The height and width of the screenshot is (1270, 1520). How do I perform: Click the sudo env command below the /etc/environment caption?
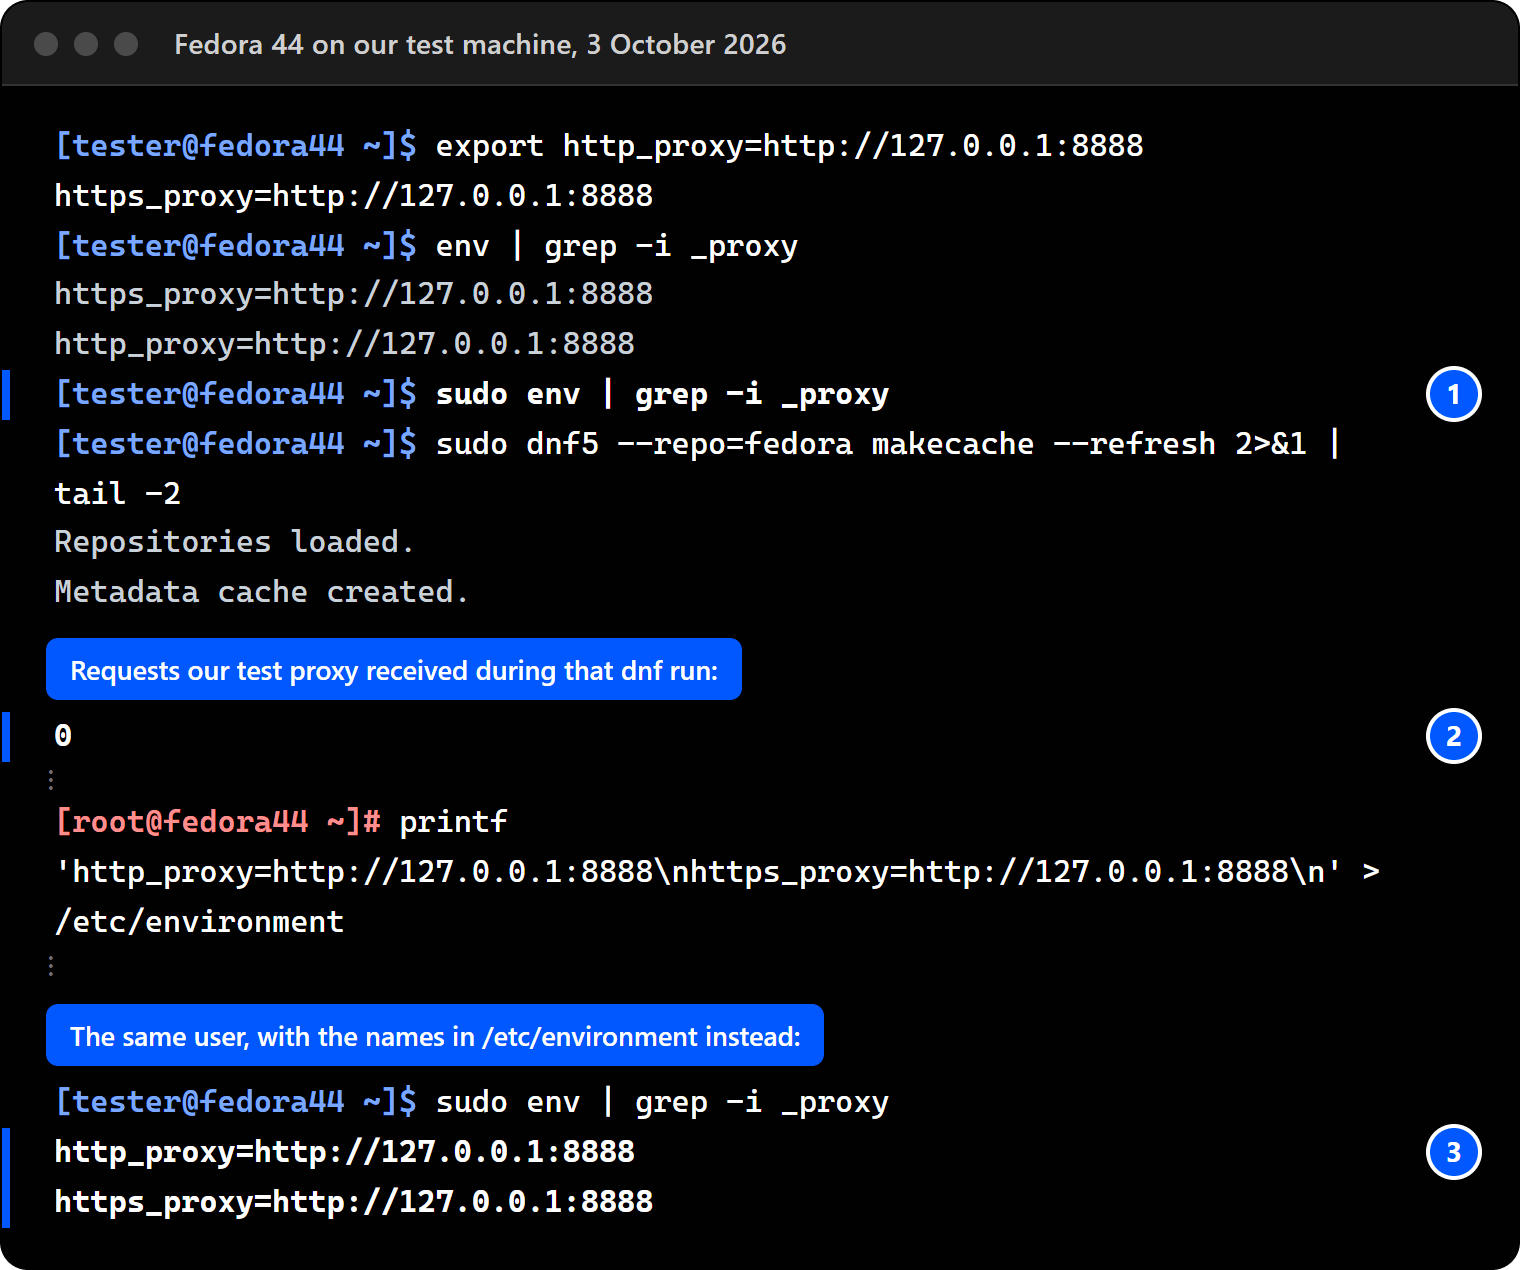tap(662, 1102)
